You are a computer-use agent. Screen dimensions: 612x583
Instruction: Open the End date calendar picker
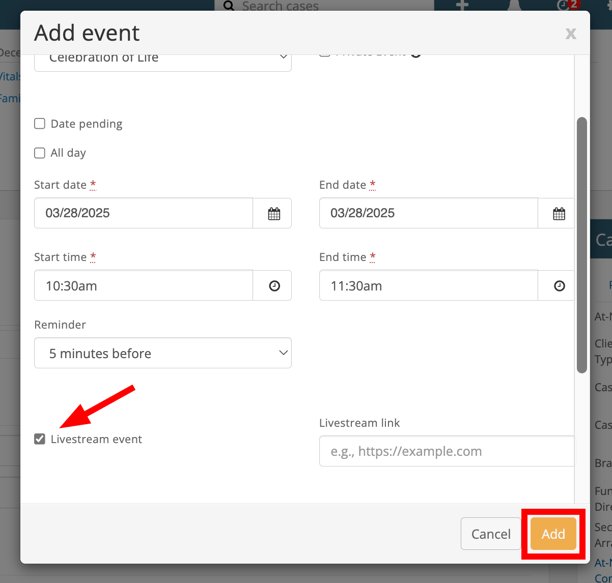pos(558,213)
